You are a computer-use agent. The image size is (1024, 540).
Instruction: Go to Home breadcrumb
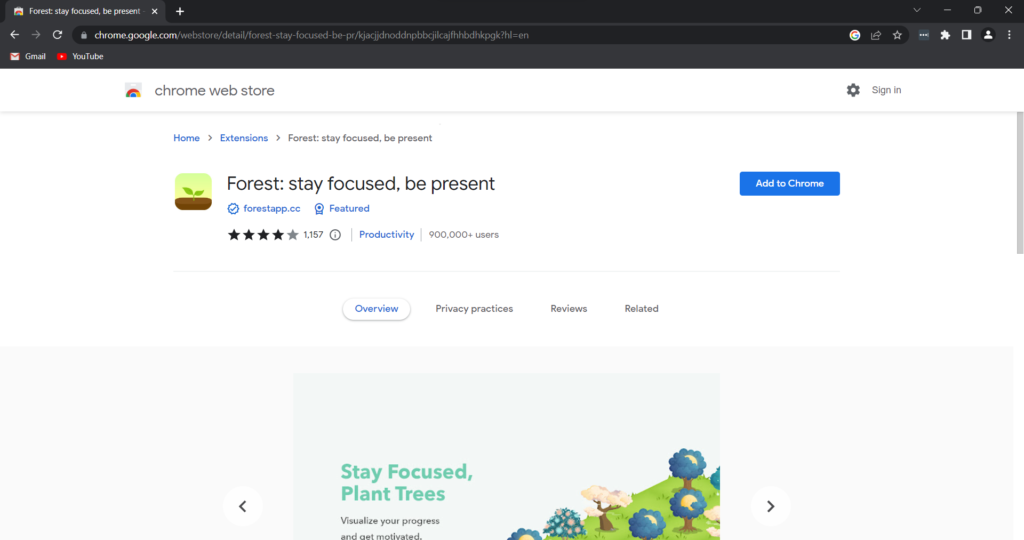click(186, 138)
